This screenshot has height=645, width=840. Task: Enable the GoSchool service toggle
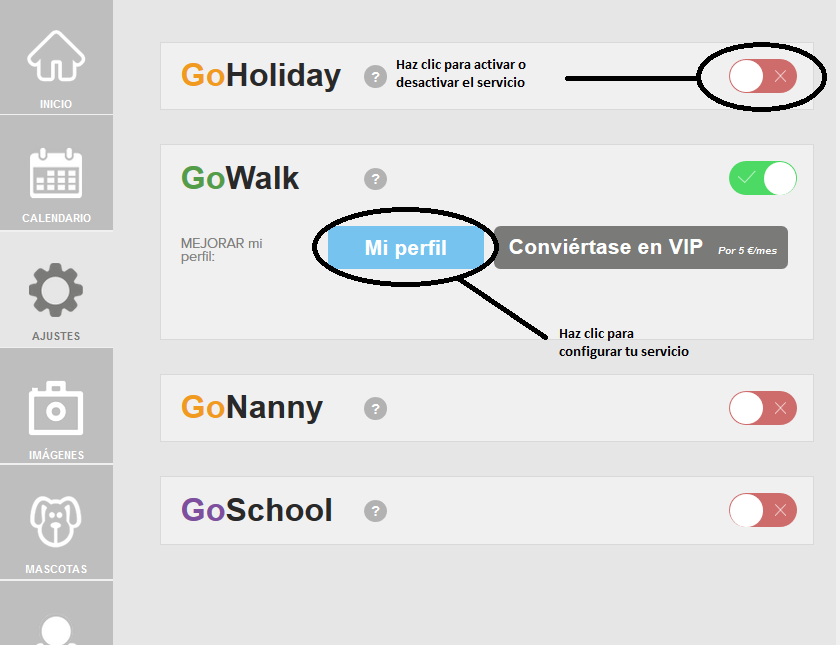pyautogui.click(x=763, y=510)
